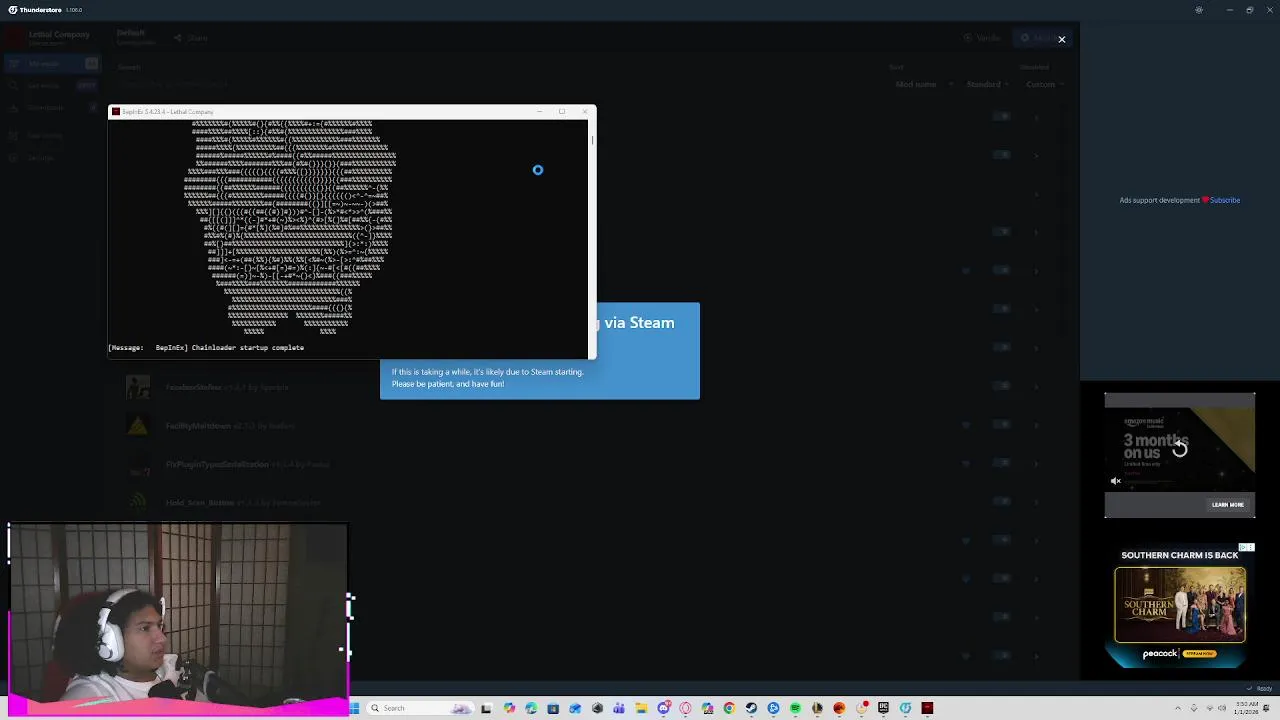The image size is (1280, 720).
Task: Click the Share profile button
Action: tap(190, 38)
